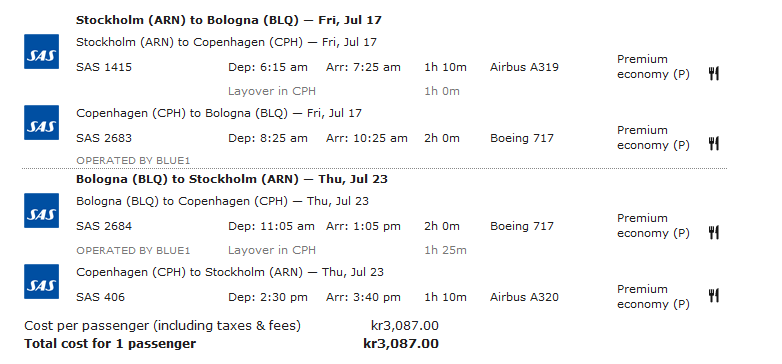Click flight number SAS 1415
This screenshot has height=364, width=782.
pyautogui.click(x=104, y=67)
